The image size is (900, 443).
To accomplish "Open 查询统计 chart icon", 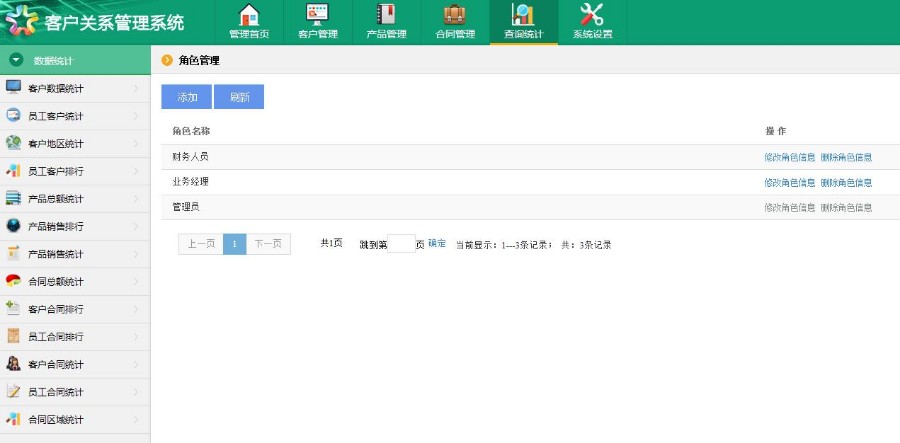I will pos(523,14).
